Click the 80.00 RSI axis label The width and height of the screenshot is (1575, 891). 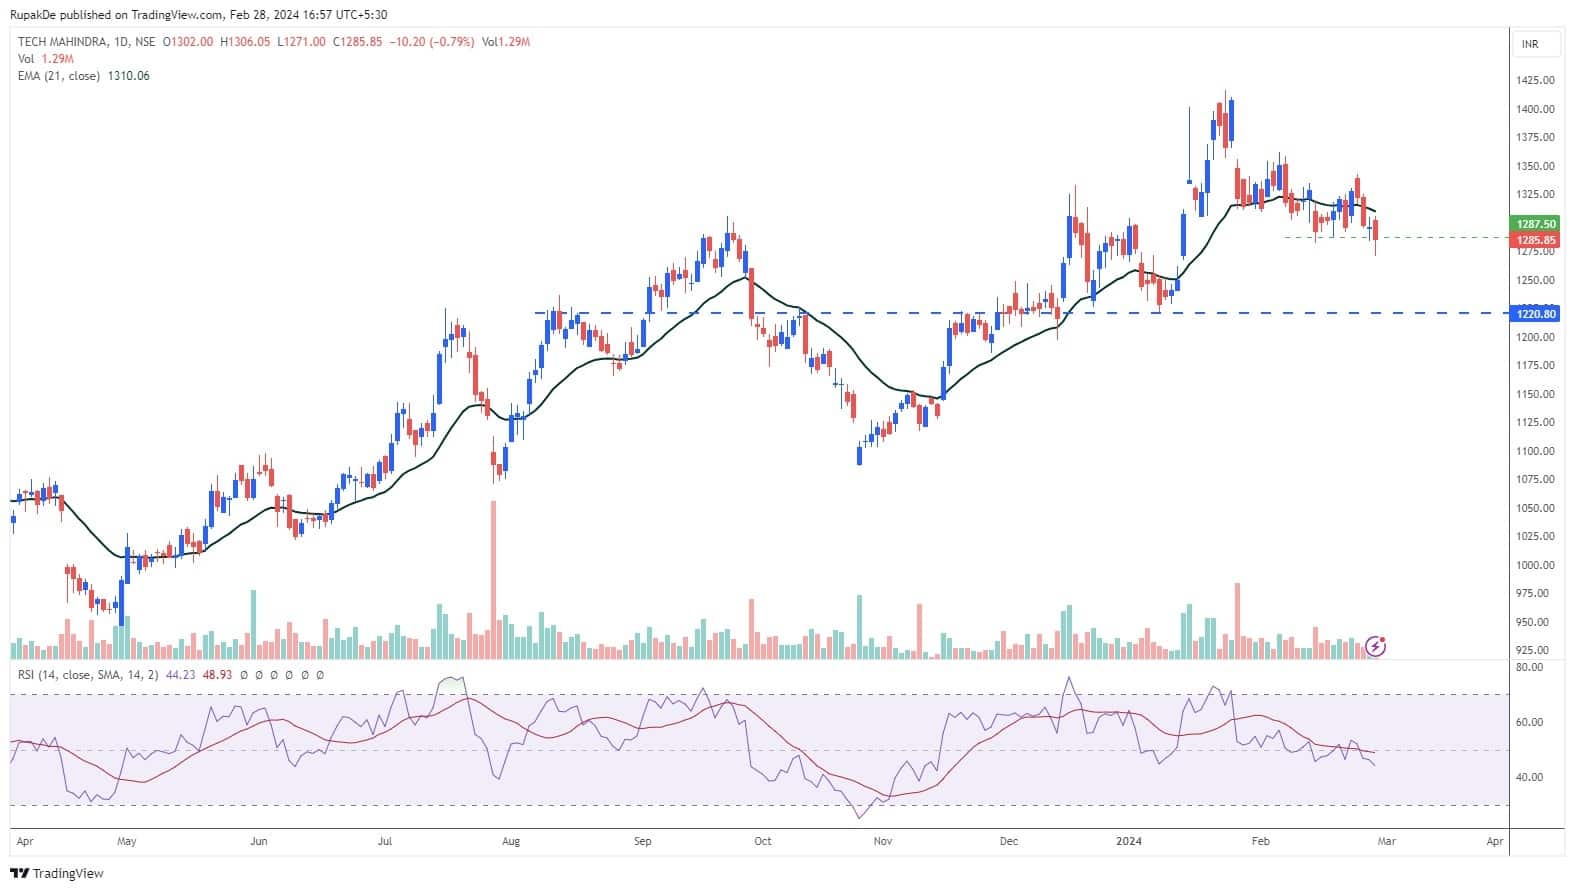pos(1530,667)
